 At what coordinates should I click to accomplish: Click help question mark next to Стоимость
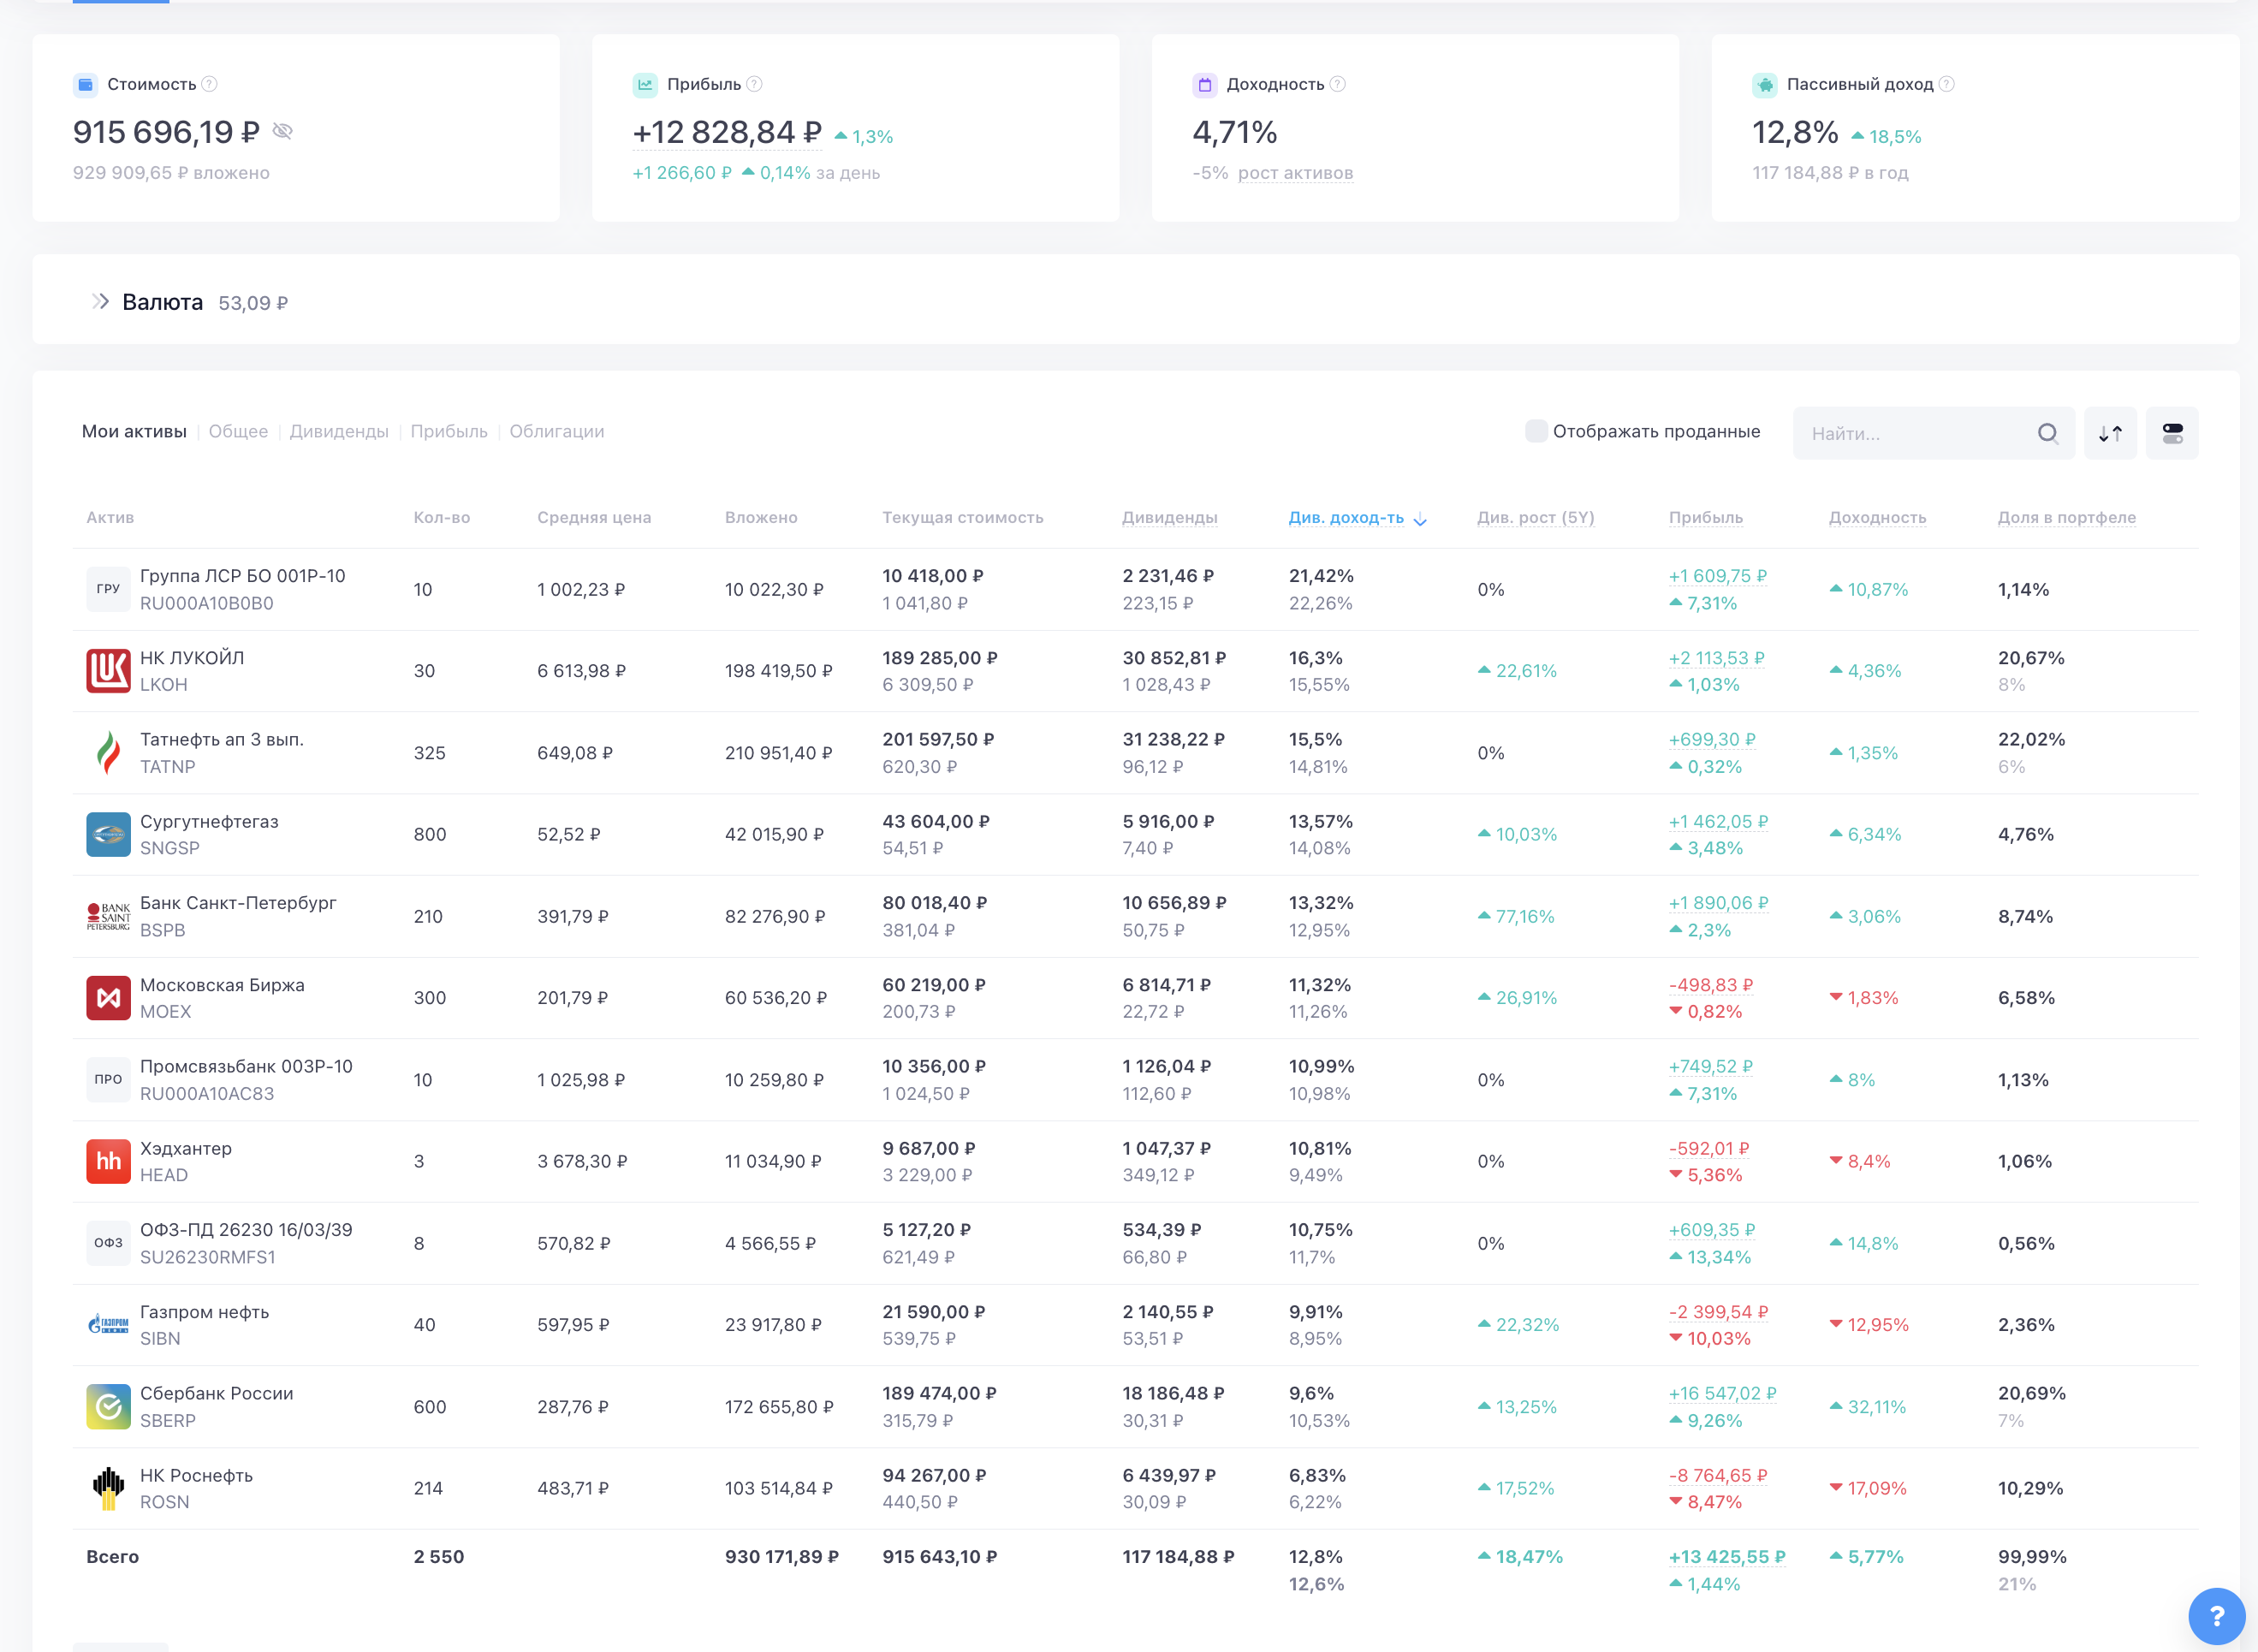(209, 84)
